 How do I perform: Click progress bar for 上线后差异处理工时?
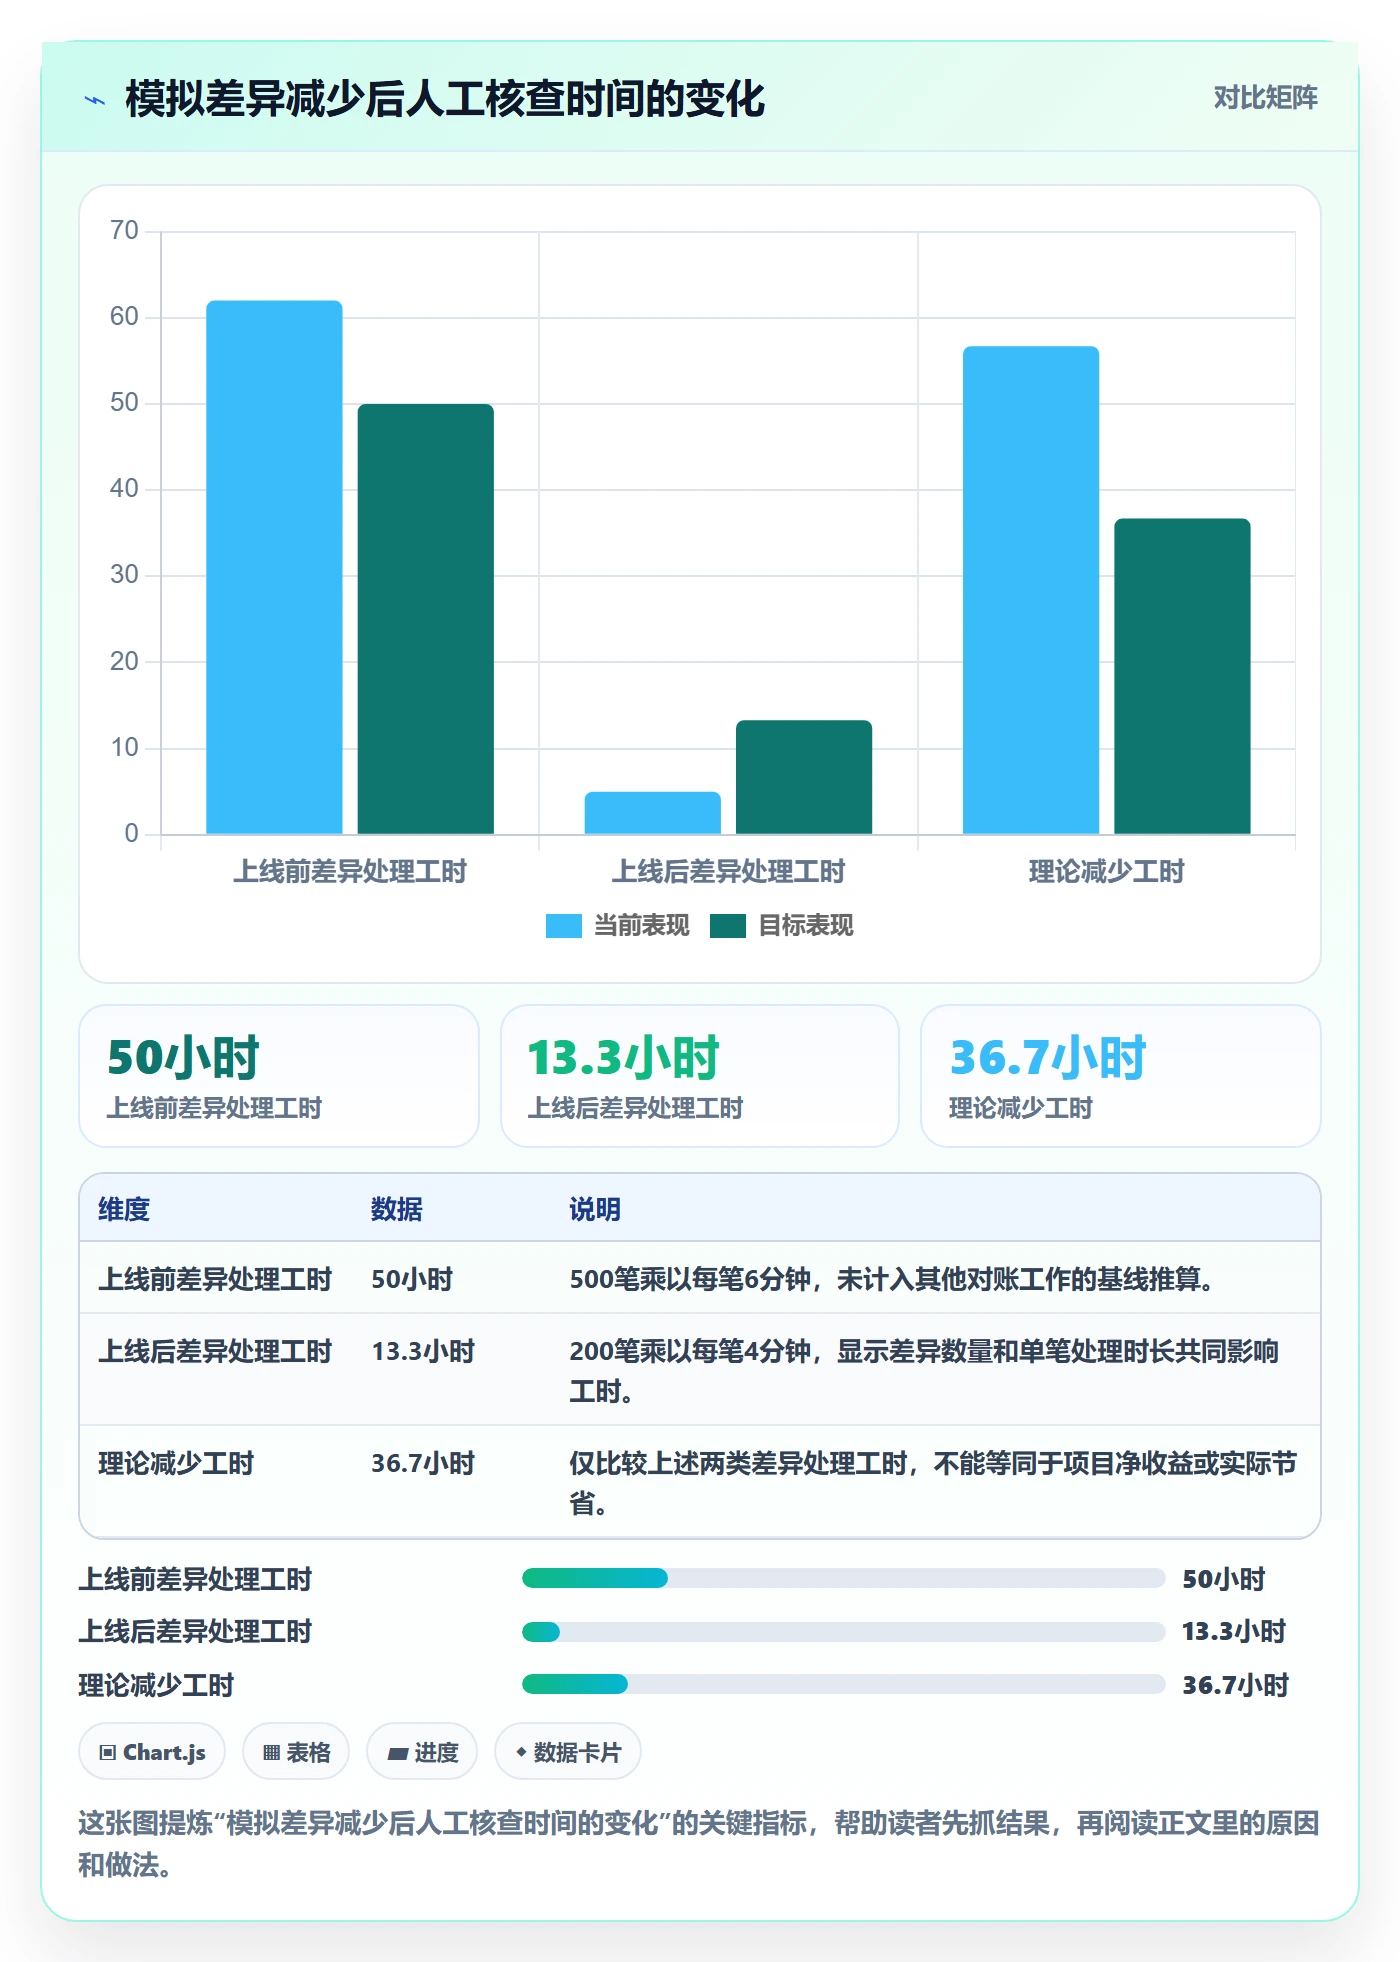843,1632
